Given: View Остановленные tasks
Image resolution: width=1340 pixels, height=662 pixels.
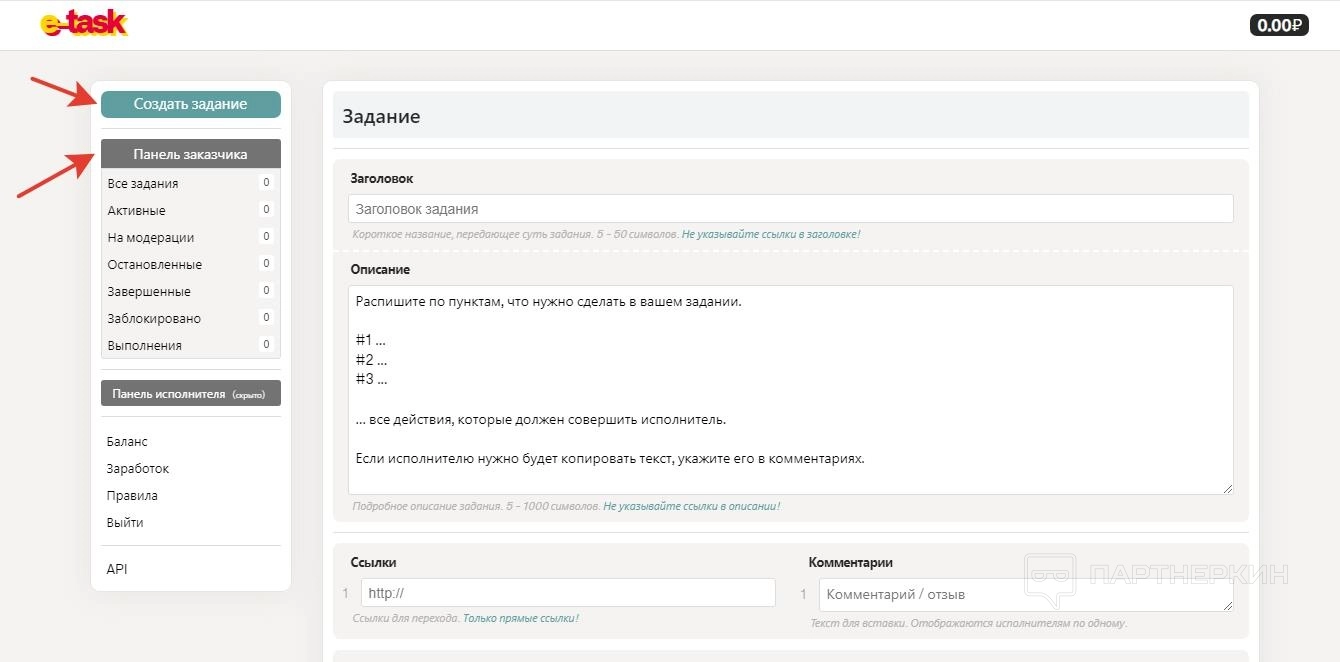Looking at the screenshot, I should click(155, 265).
